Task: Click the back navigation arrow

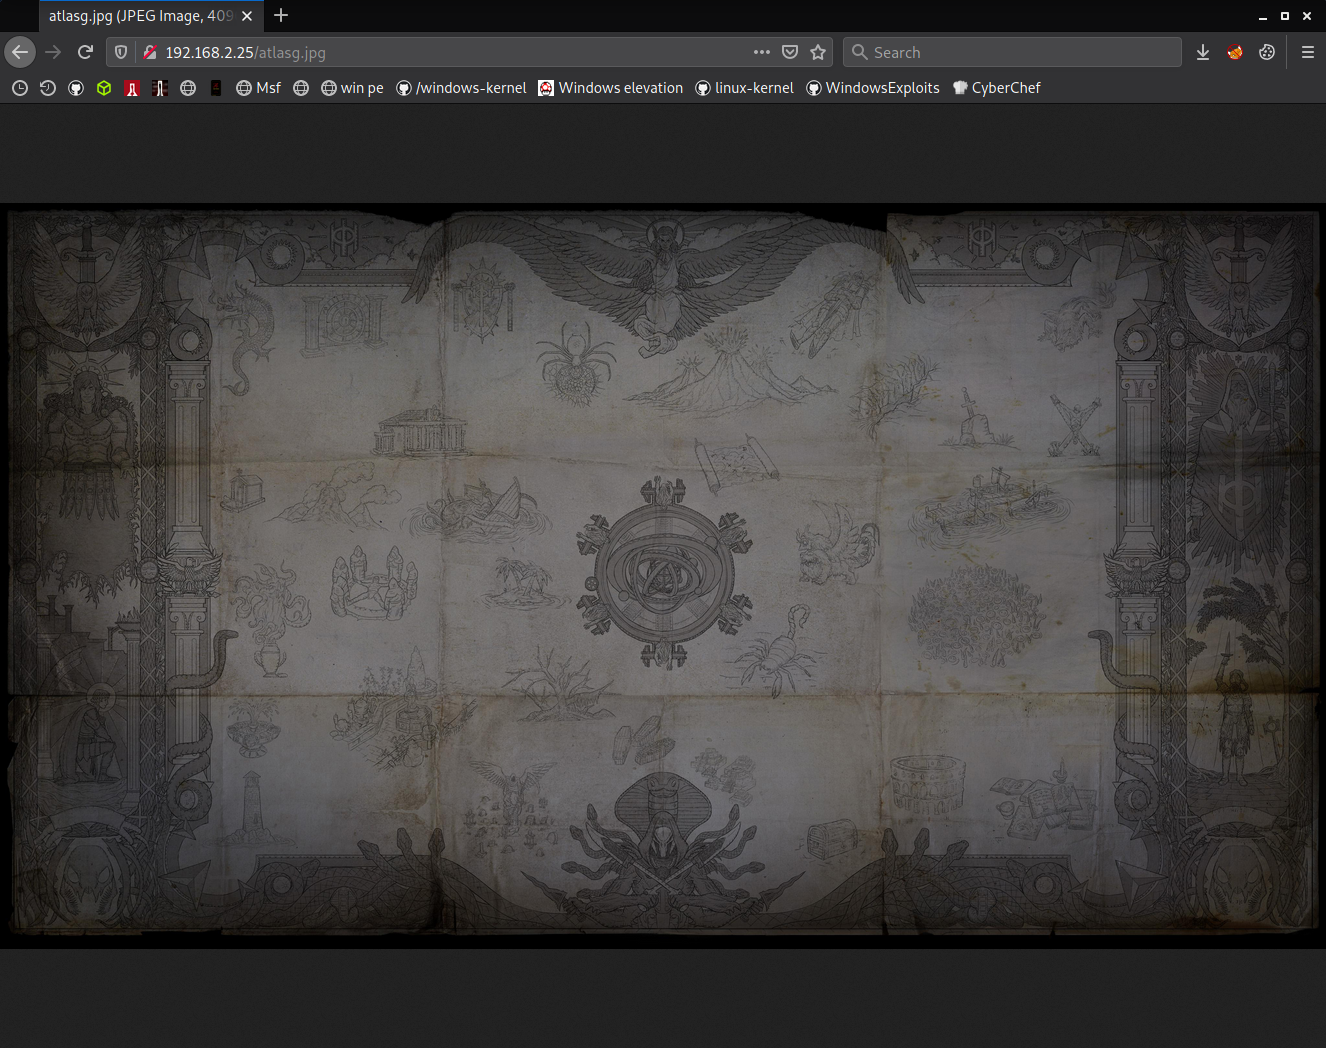Action: pos(20,52)
